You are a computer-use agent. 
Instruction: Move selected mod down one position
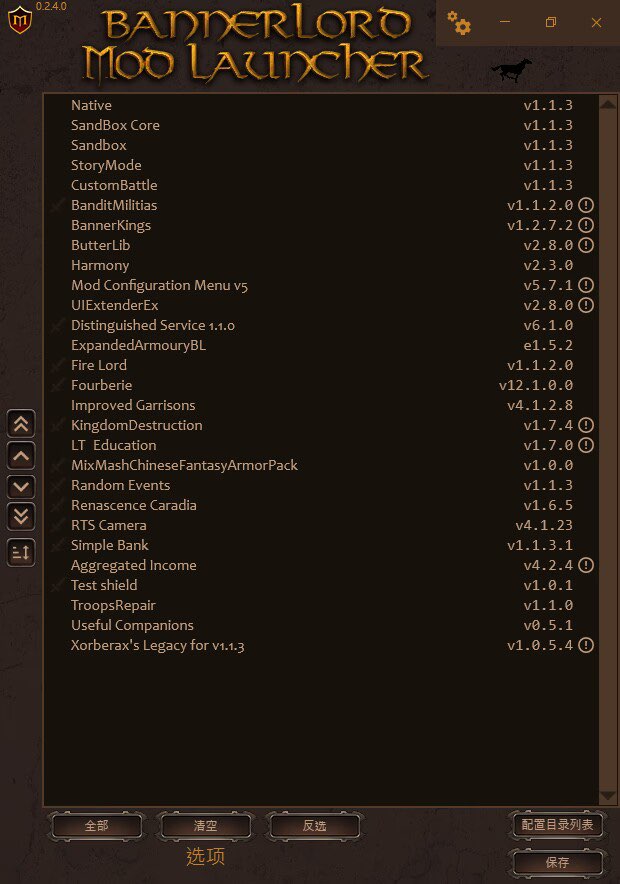(21, 487)
